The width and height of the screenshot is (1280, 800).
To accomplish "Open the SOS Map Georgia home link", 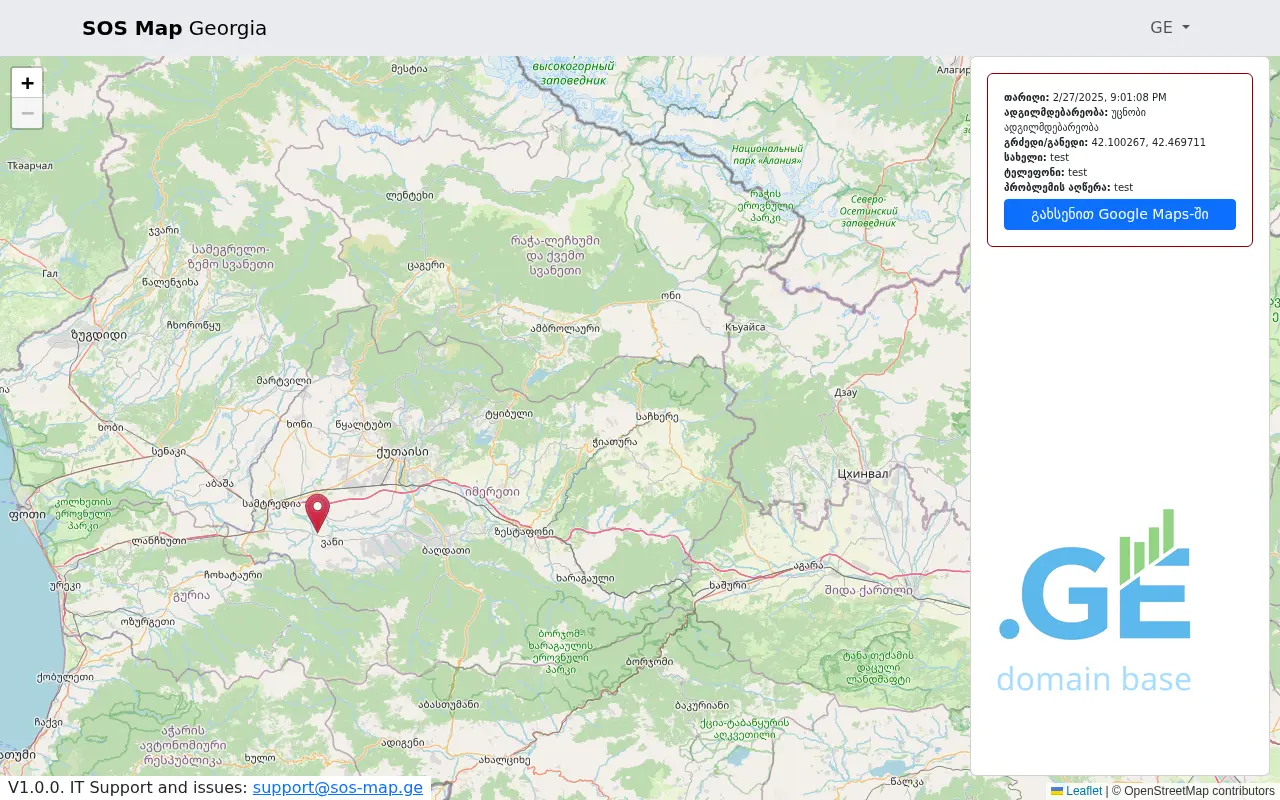I will click(174, 28).
